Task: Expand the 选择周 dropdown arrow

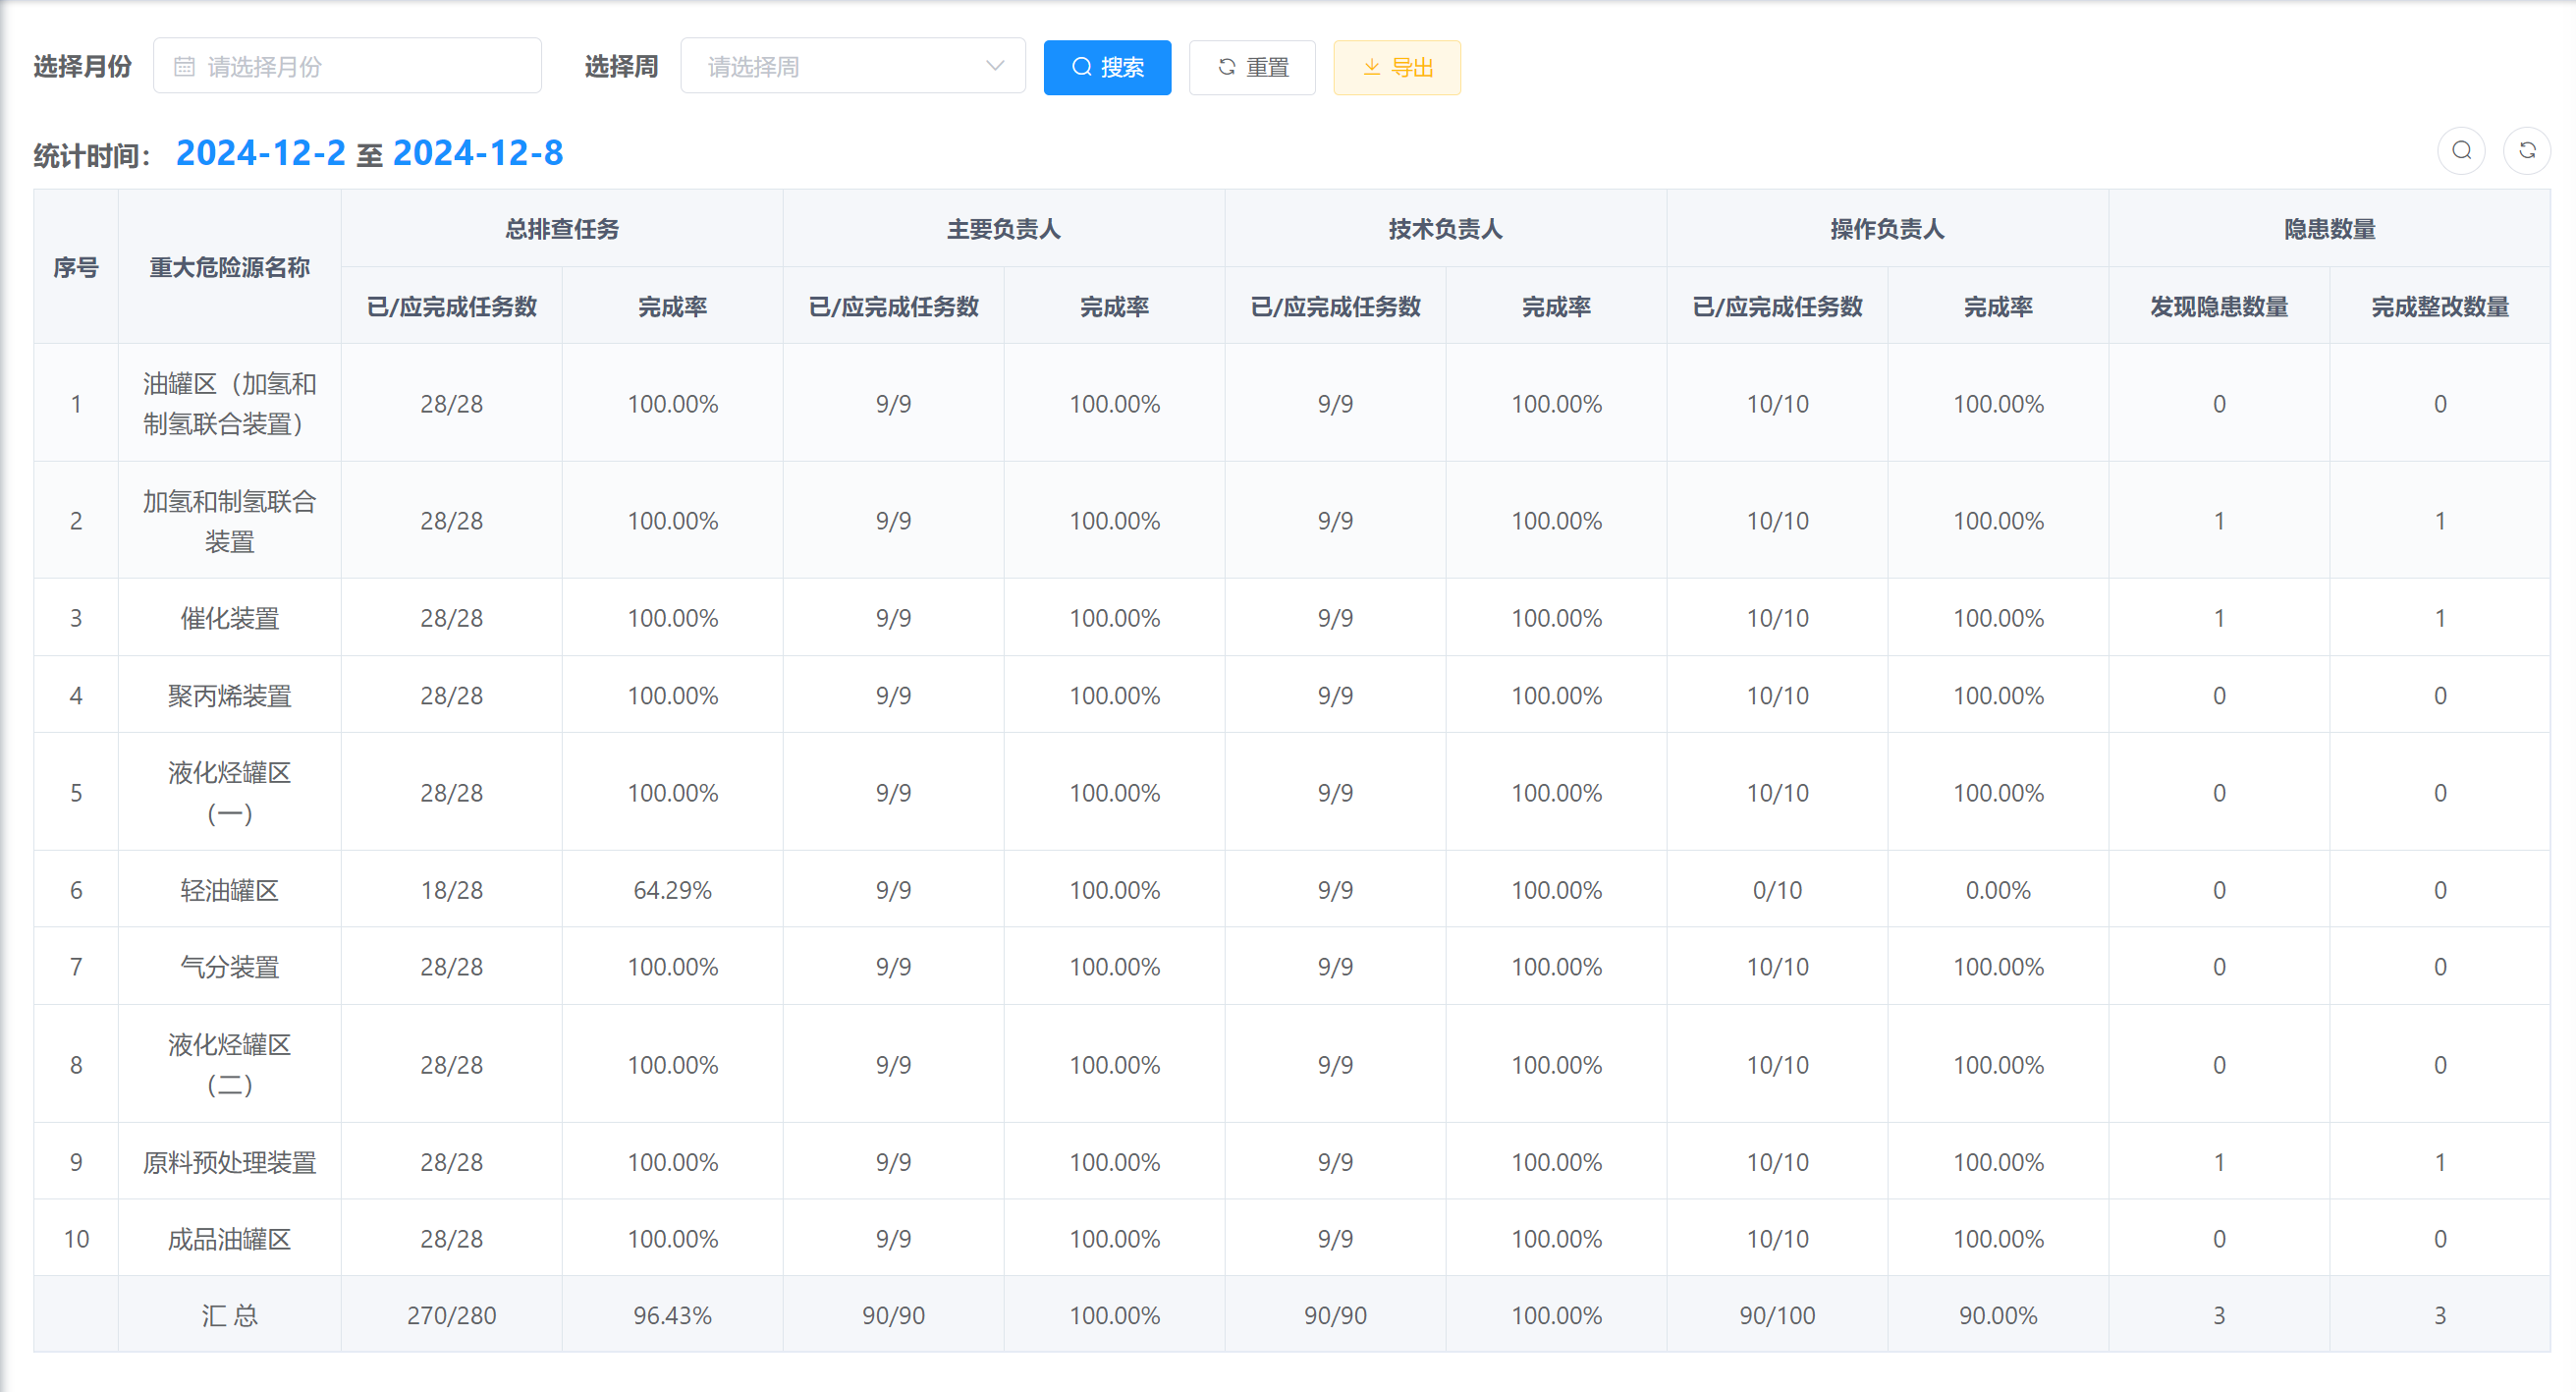Action: (x=994, y=67)
